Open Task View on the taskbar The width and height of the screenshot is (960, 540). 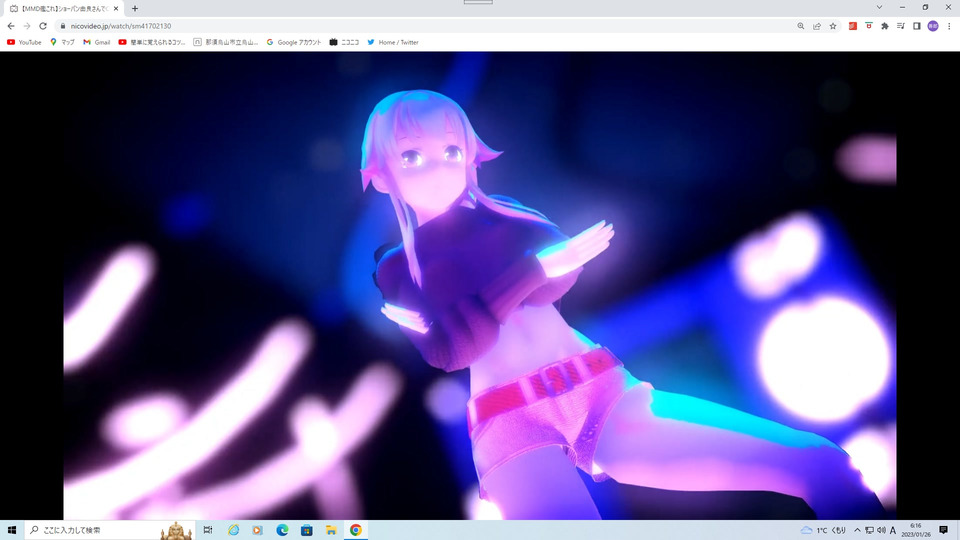(x=208, y=530)
